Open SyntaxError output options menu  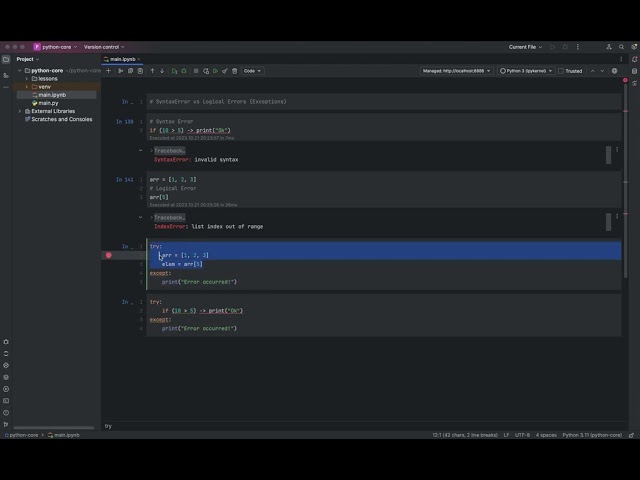coord(617,150)
